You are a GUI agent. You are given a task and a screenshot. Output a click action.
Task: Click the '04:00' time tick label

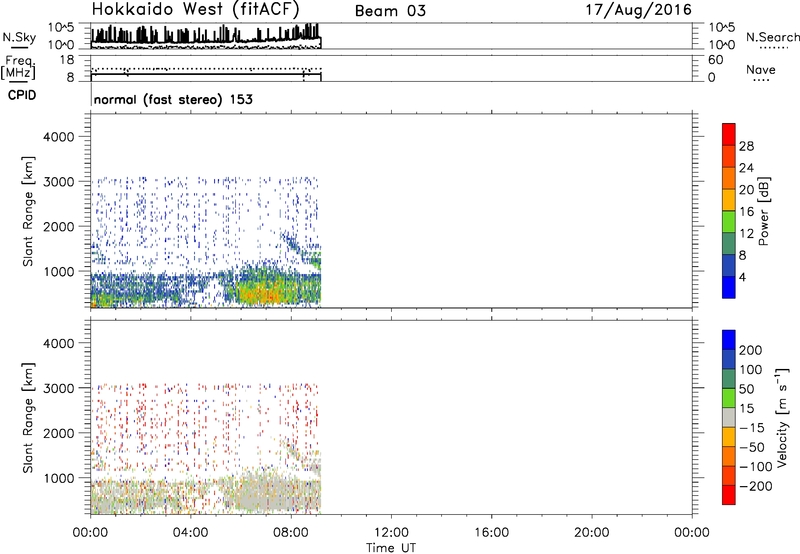(190, 533)
